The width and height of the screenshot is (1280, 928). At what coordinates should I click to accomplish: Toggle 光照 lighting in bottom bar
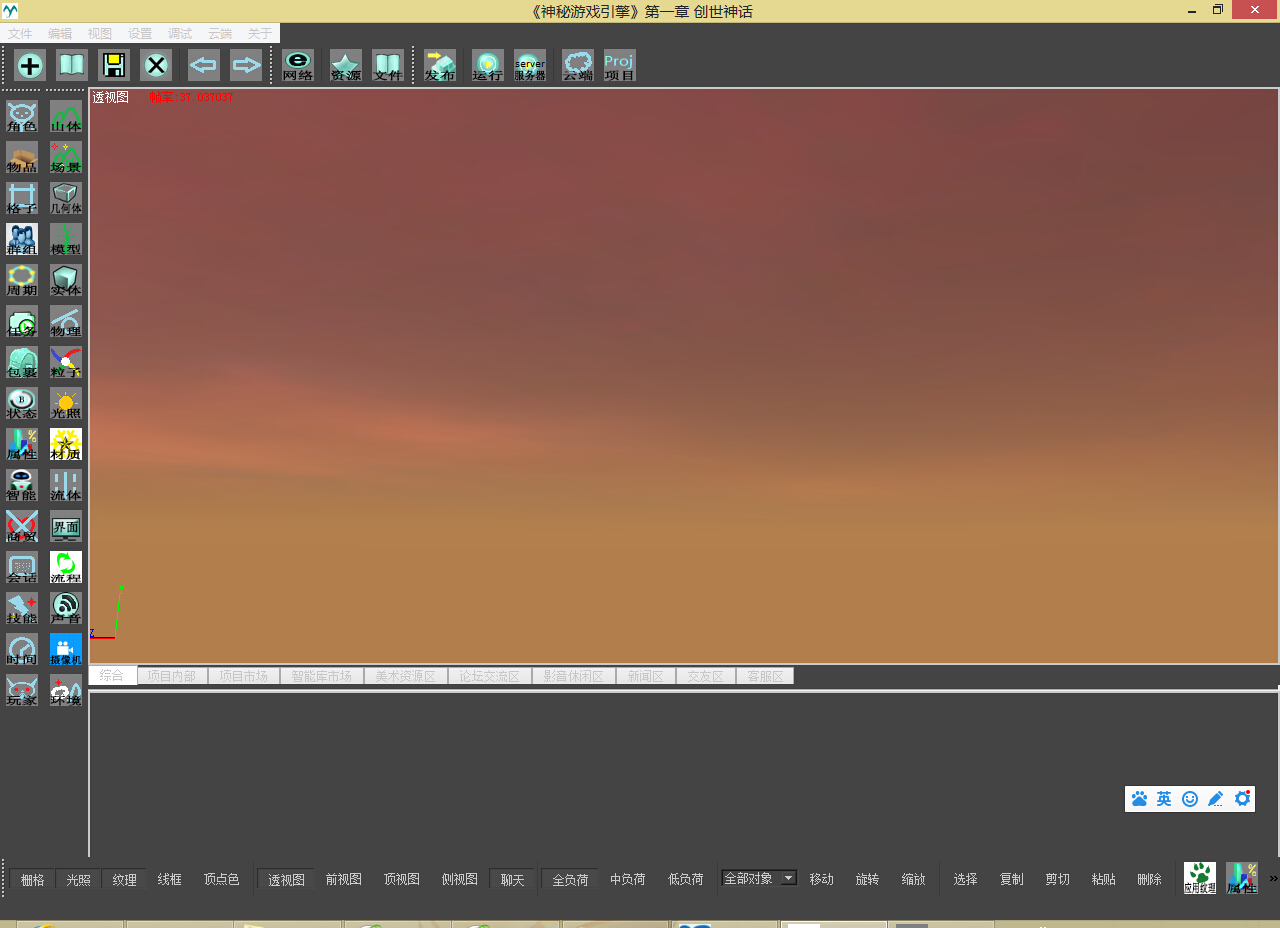[x=79, y=880]
